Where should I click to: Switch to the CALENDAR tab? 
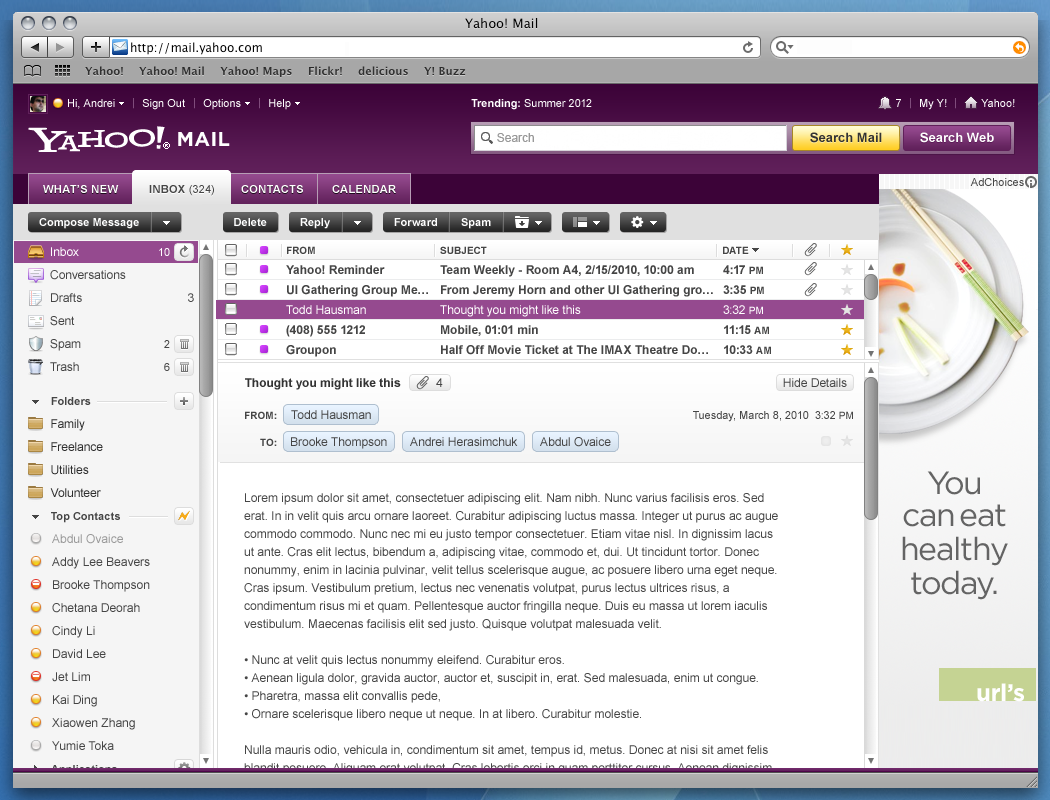click(364, 189)
